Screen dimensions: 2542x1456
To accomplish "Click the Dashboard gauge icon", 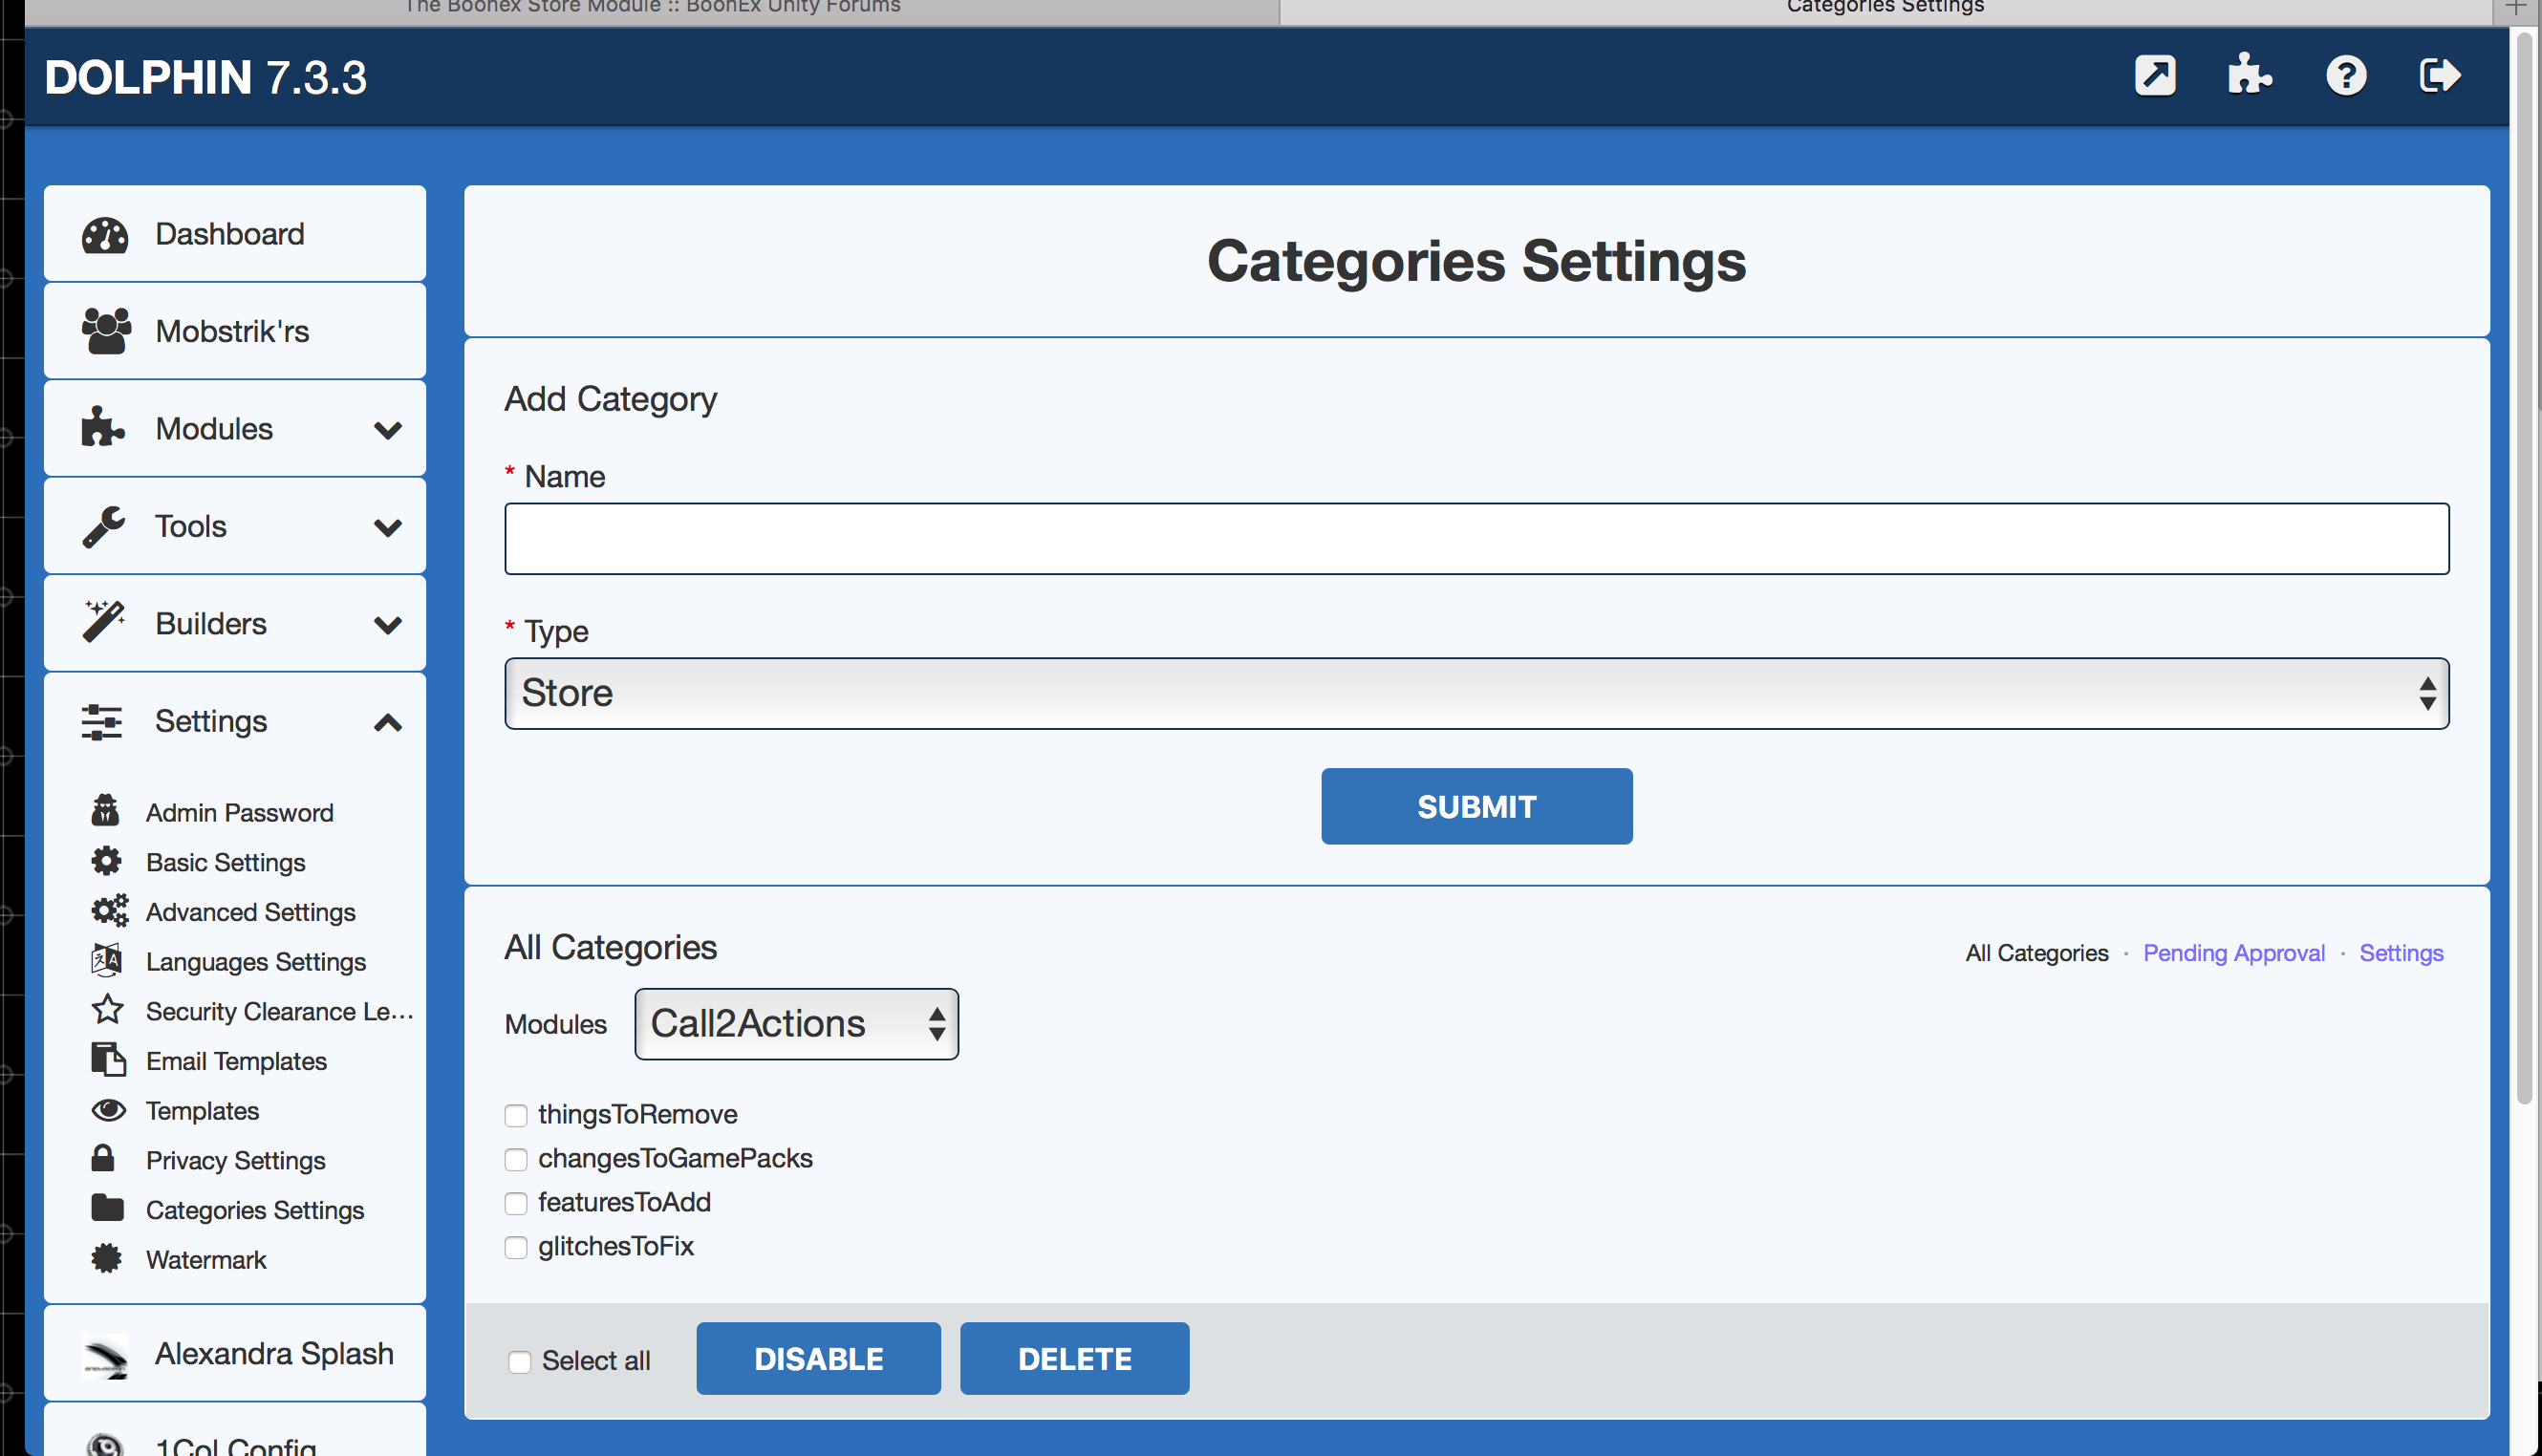I will [105, 235].
